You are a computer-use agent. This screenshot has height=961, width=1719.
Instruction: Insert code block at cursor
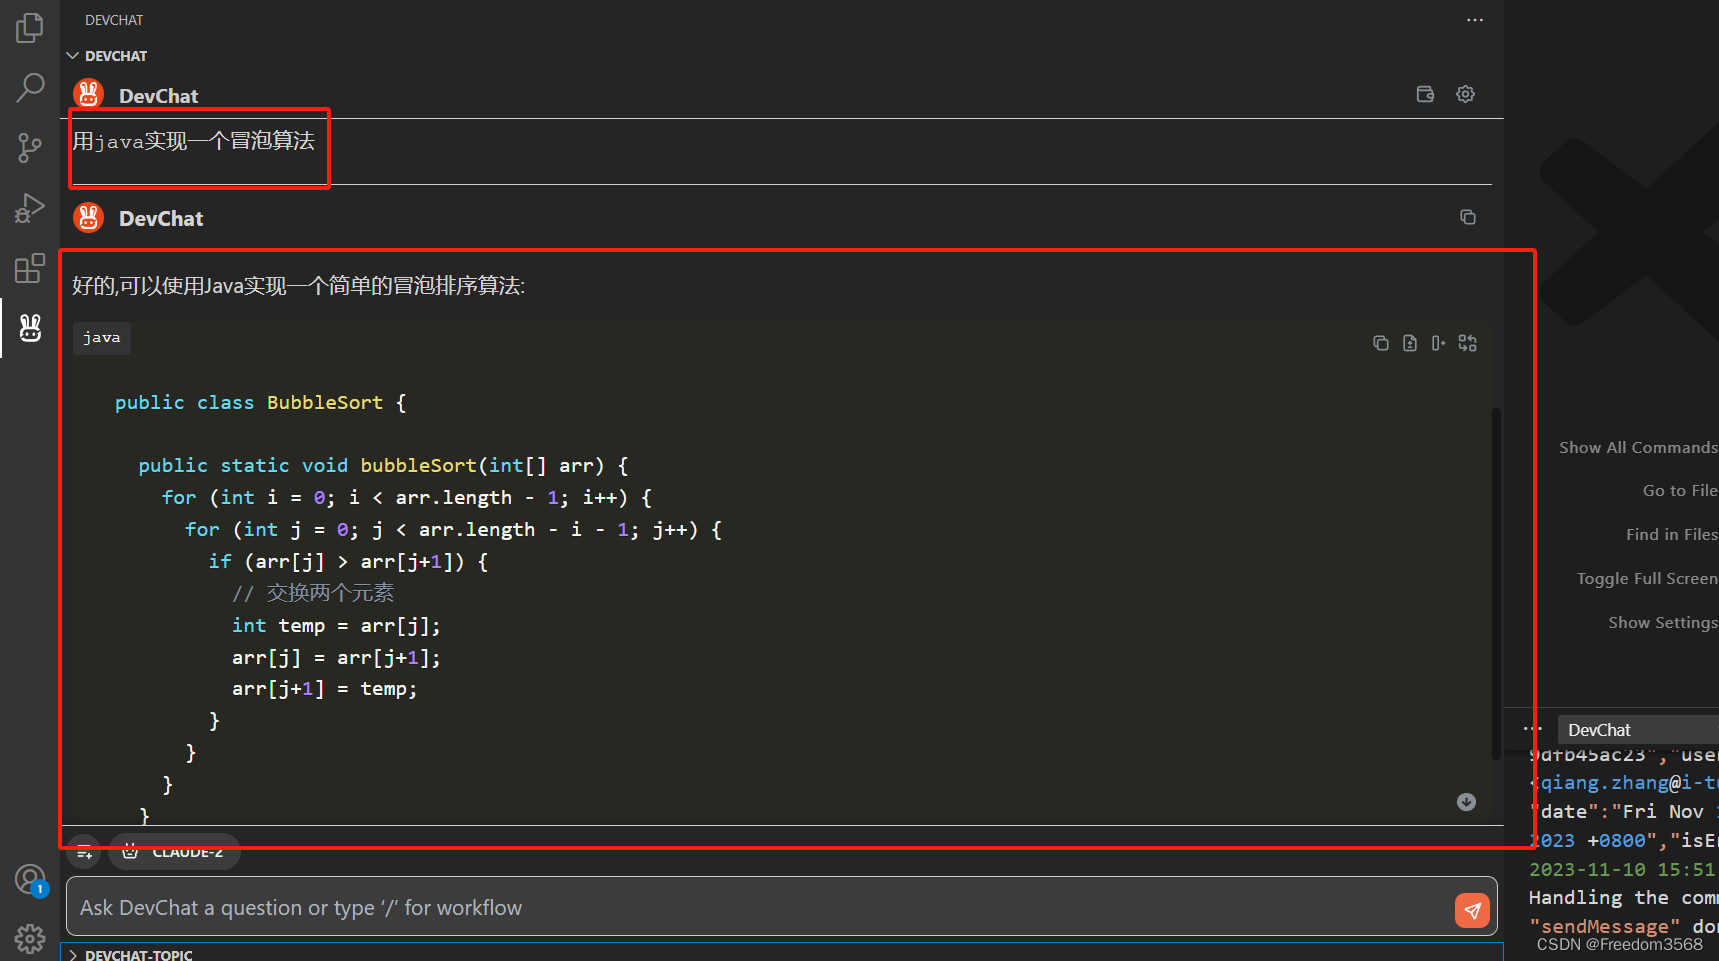click(x=1439, y=343)
